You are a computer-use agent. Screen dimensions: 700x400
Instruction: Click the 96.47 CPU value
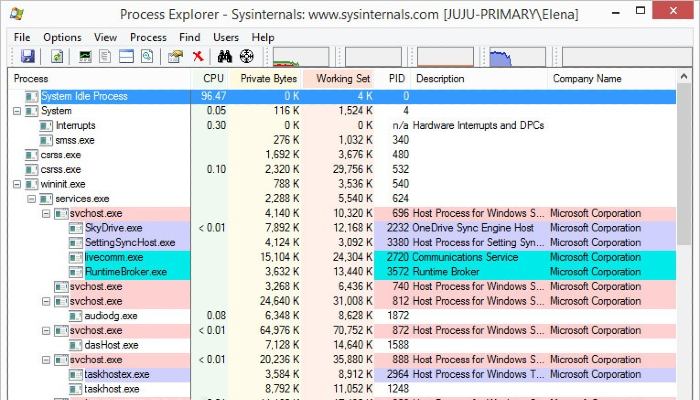click(213, 96)
